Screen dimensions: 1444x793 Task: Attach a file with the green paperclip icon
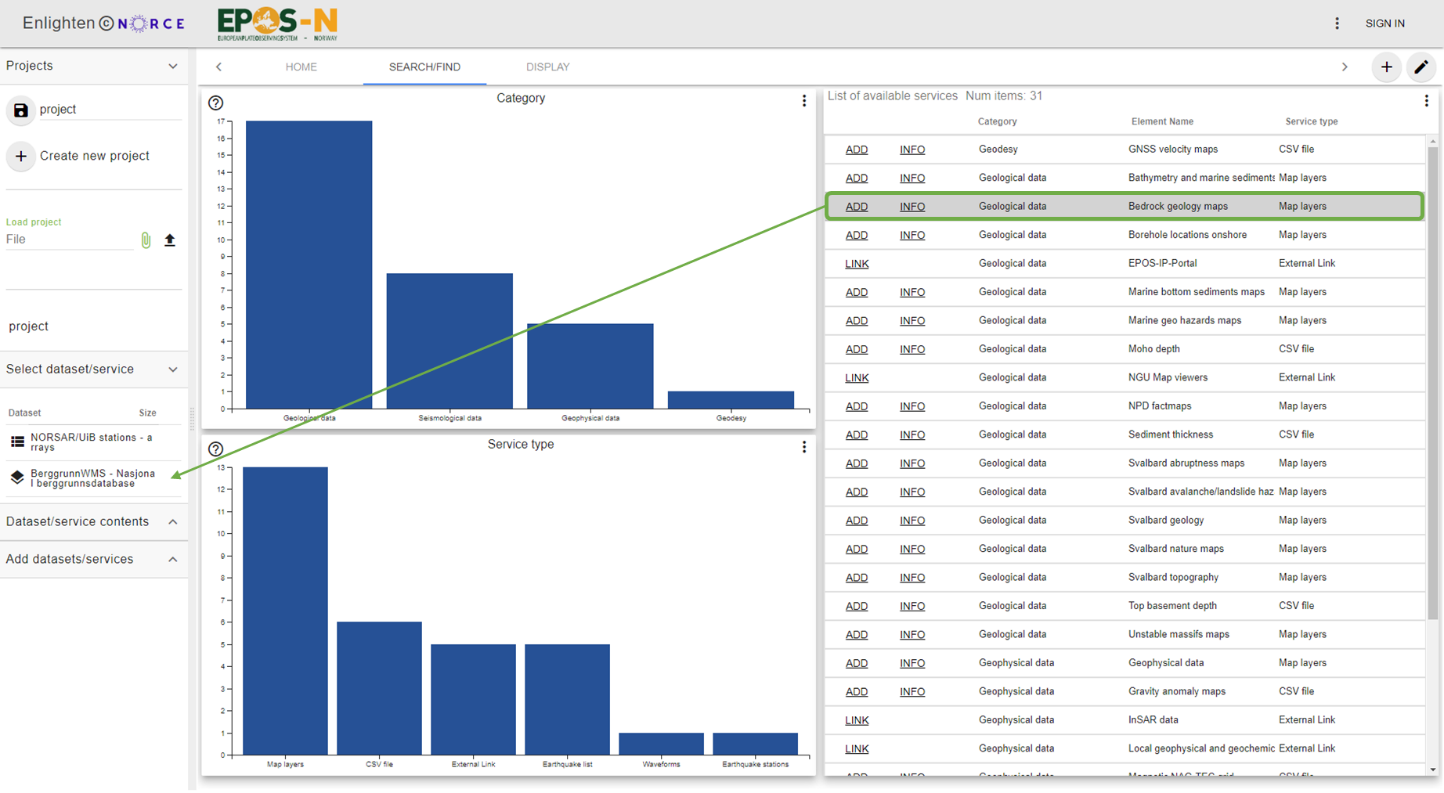click(x=146, y=240)
